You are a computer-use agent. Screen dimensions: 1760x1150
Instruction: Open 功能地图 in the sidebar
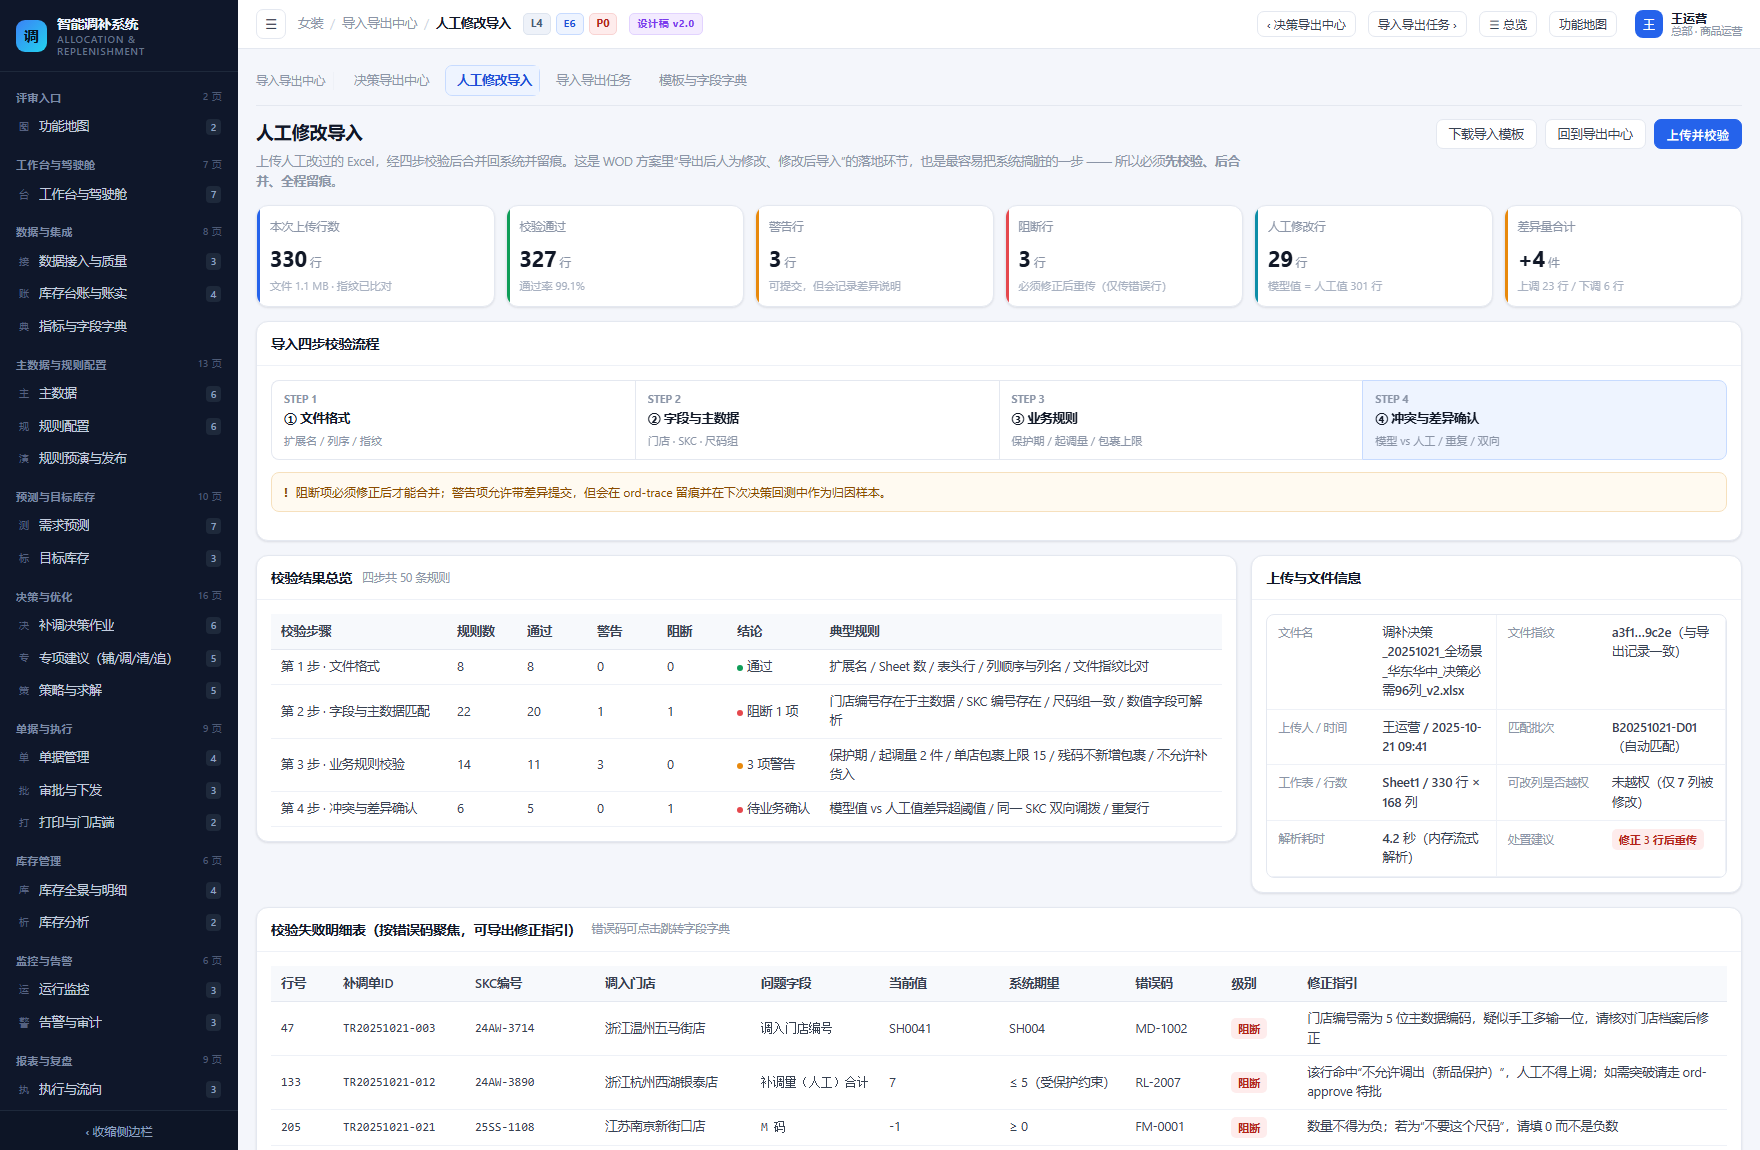(119, 127)
